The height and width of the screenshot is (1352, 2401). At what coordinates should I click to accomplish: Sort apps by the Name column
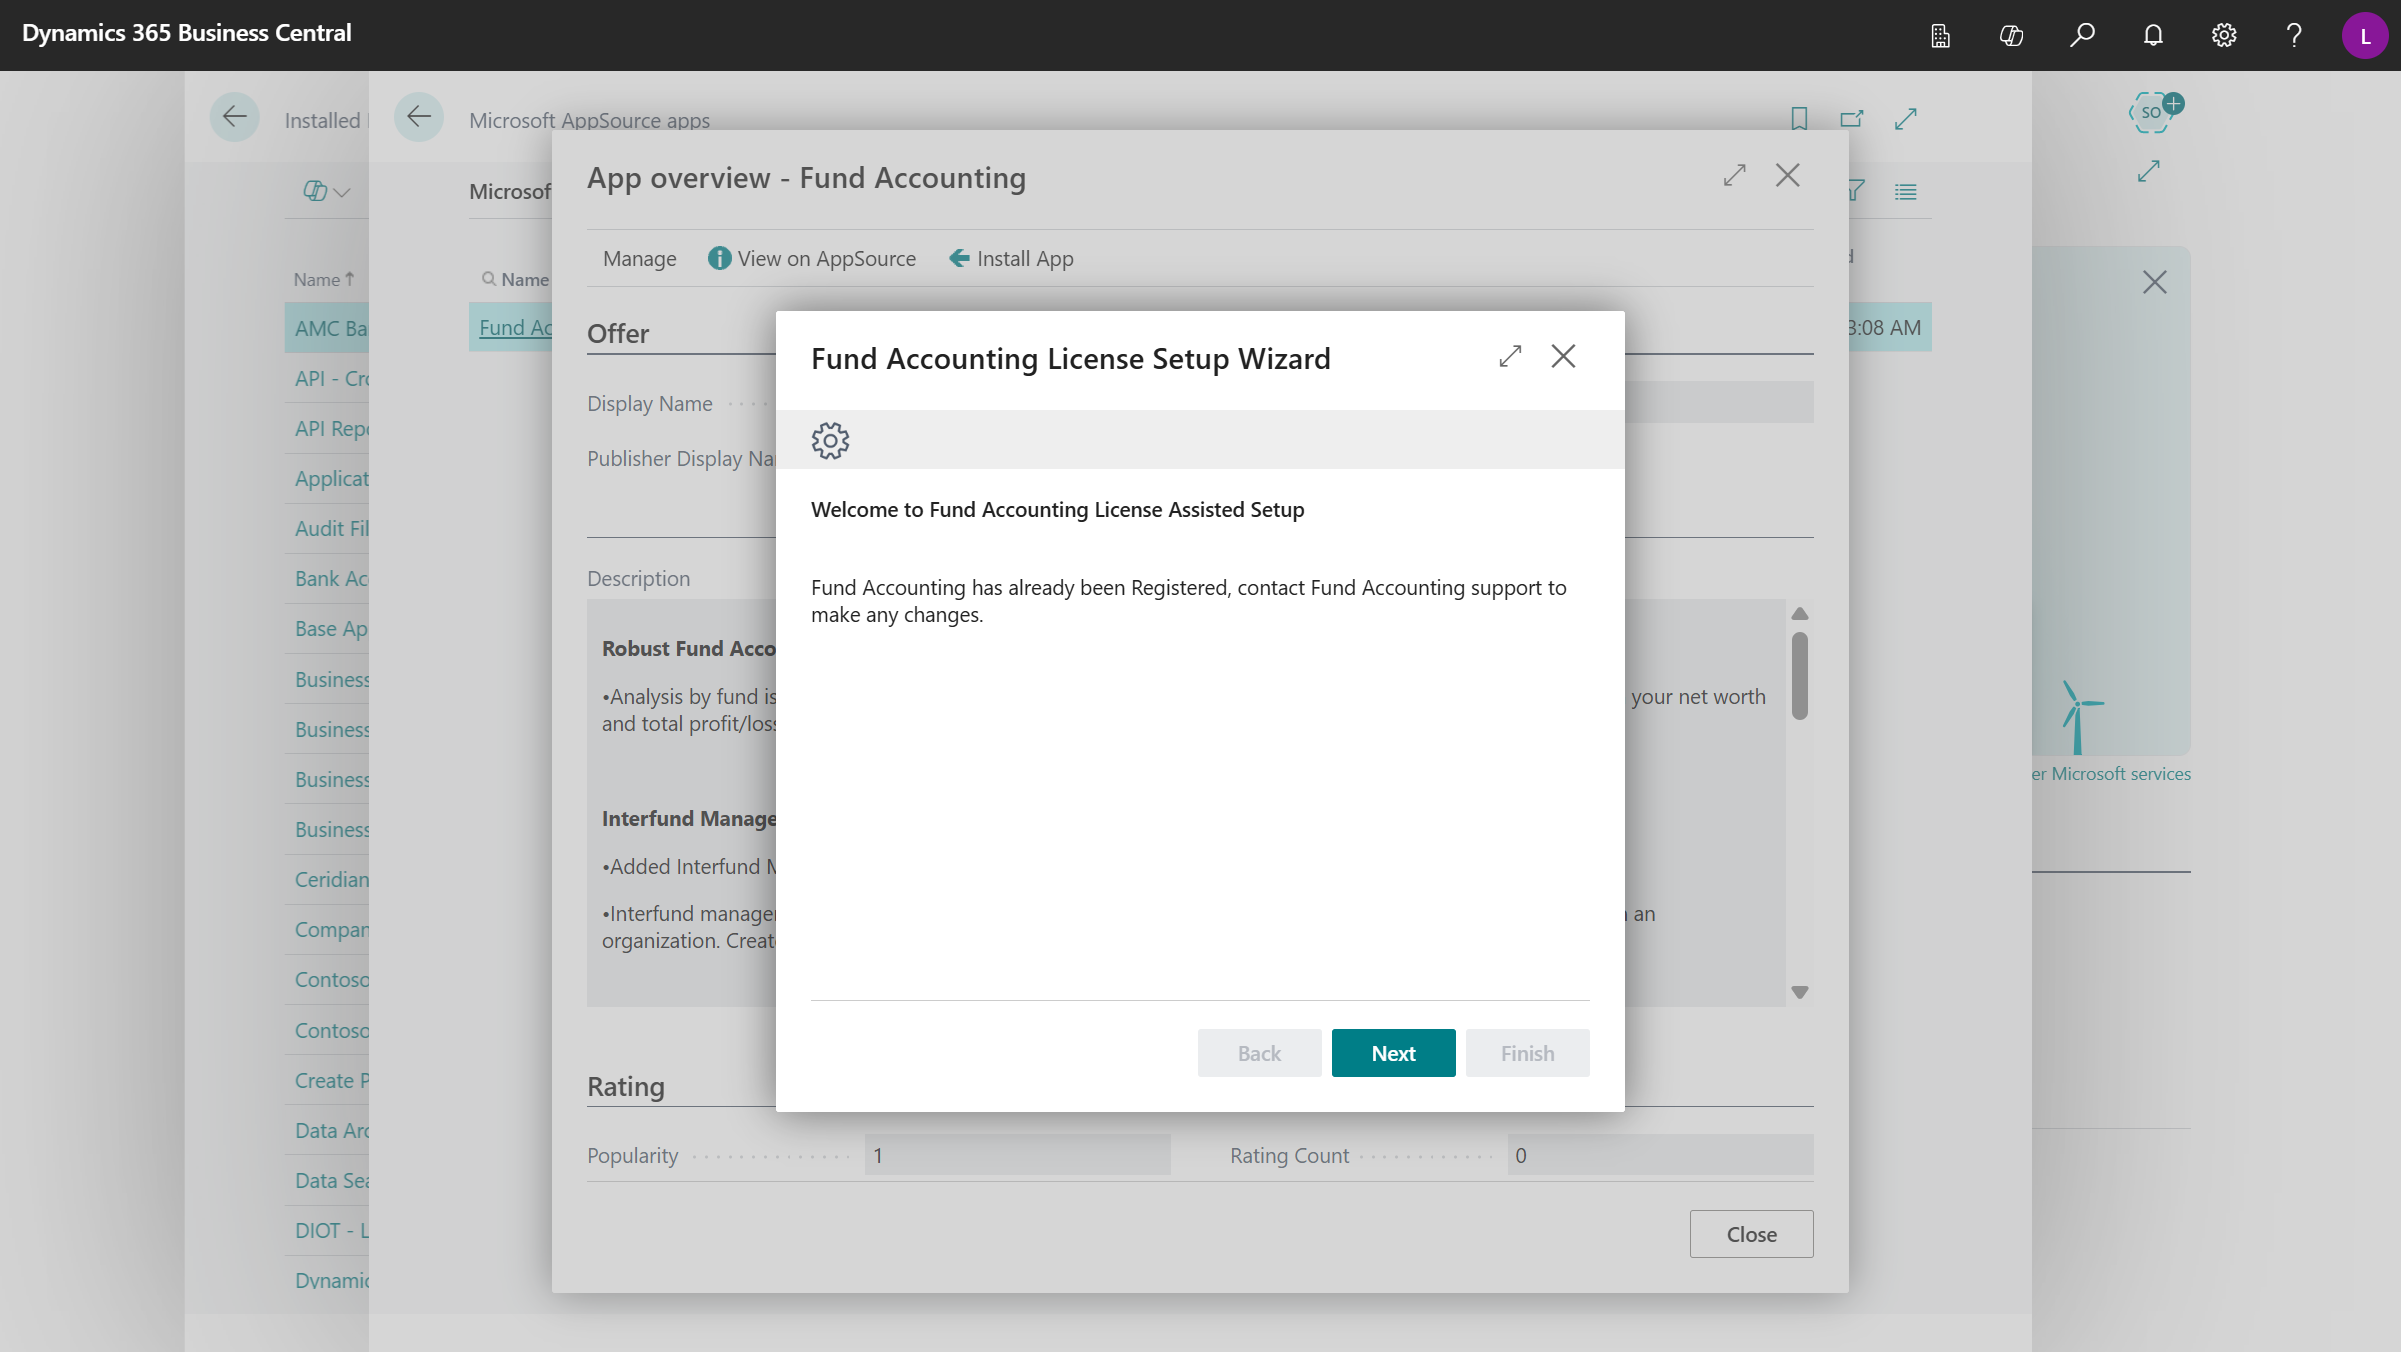pos(322,279)
